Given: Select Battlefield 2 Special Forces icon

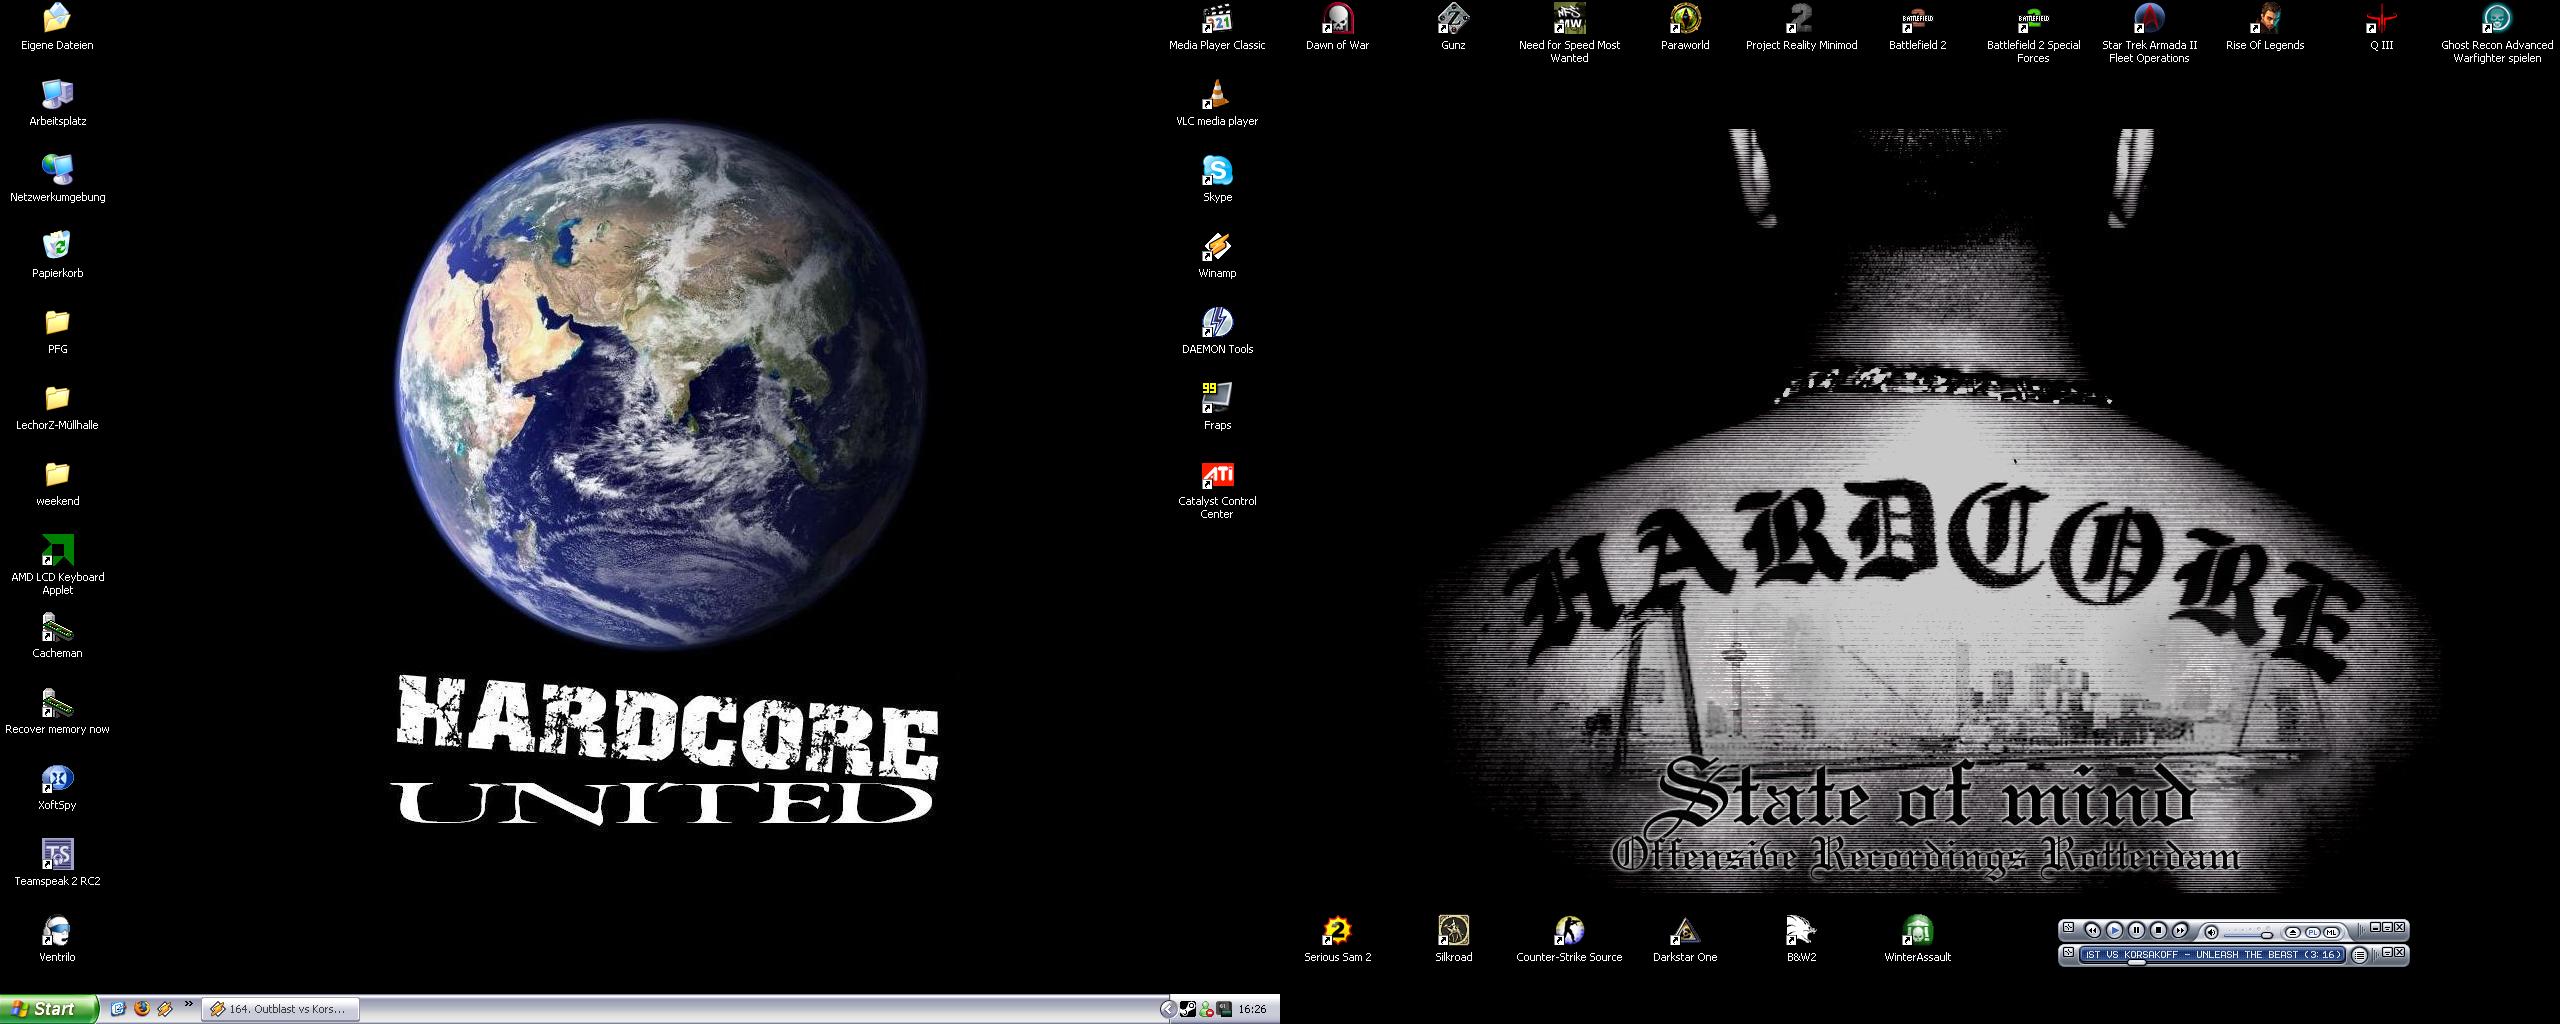Looking at the screenshot, I should point(2033,33).
